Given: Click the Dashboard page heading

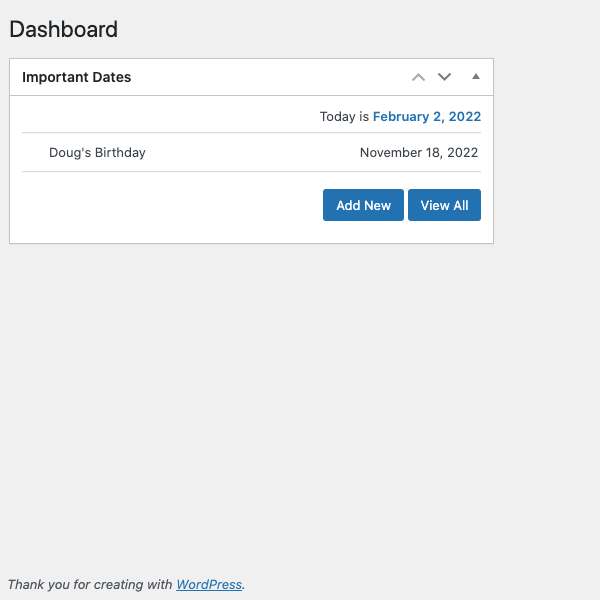Looking at the screenshot, I should [x=64, y=29].
